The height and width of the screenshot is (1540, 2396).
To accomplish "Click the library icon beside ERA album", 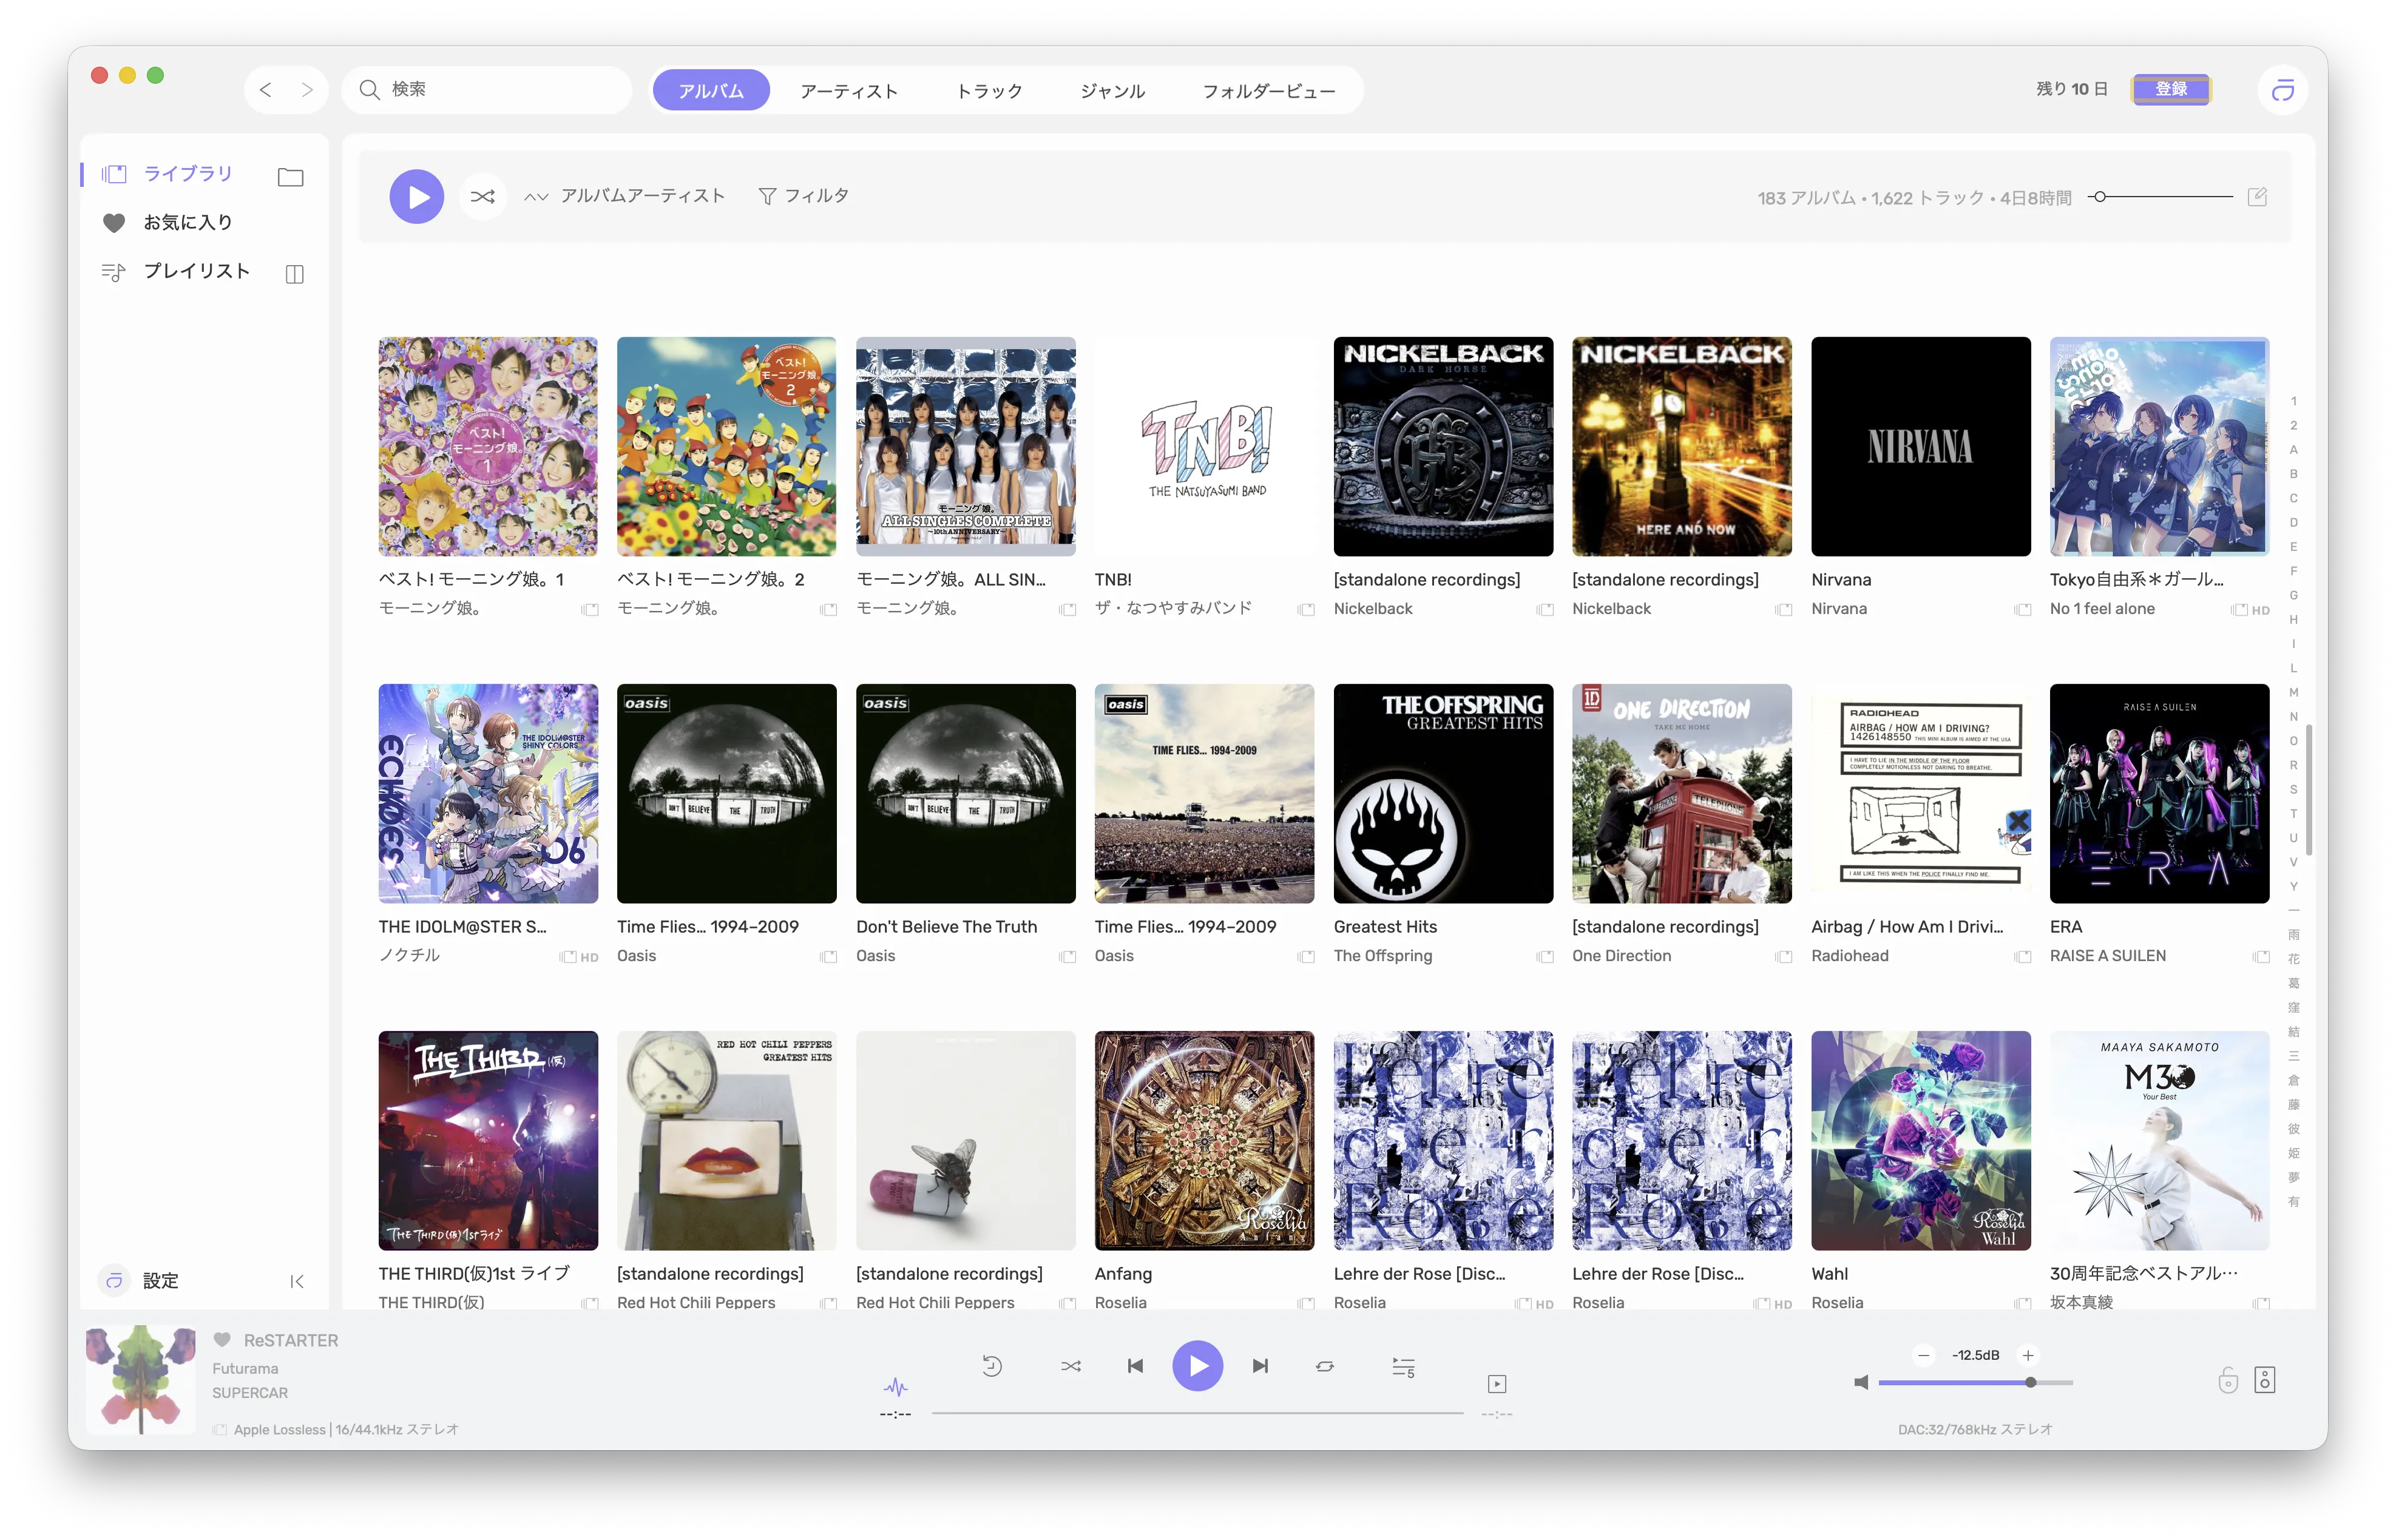I will pos(2260,957).
